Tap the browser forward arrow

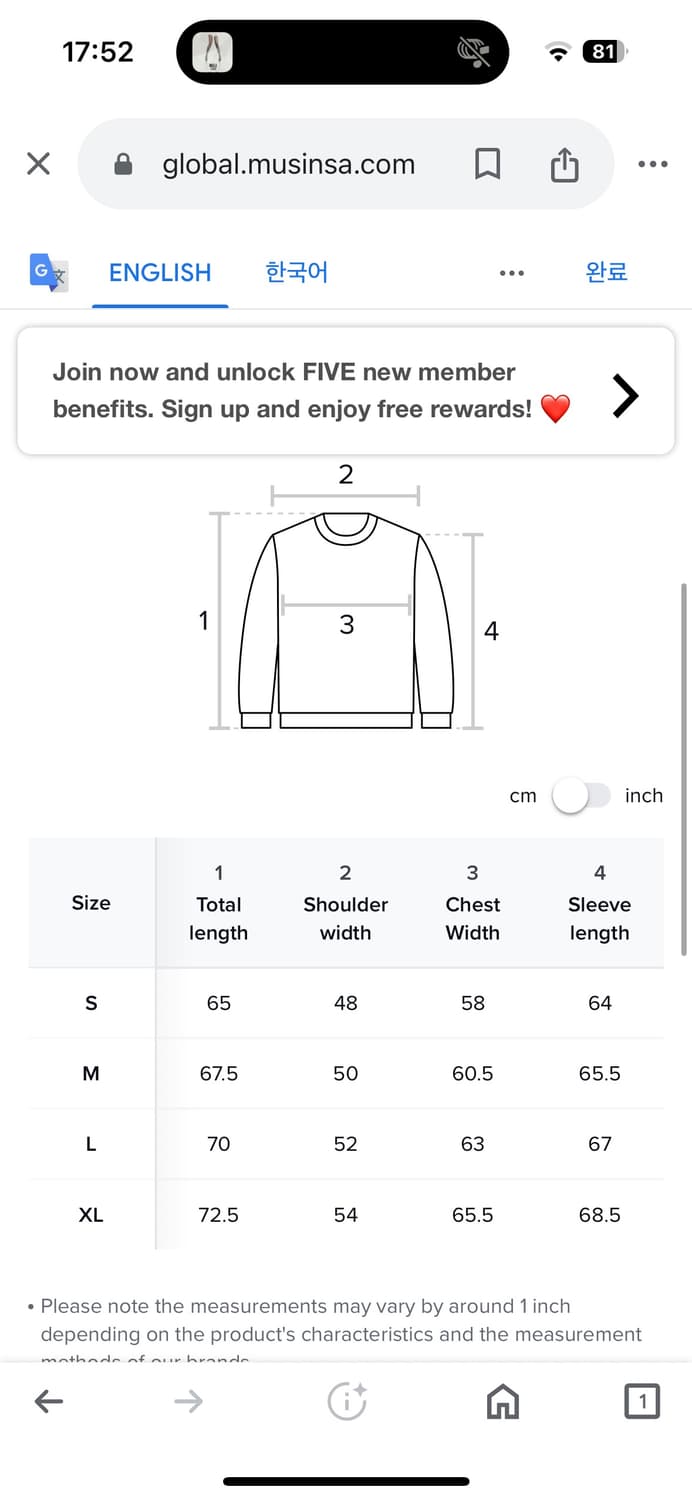[188, 1402]
